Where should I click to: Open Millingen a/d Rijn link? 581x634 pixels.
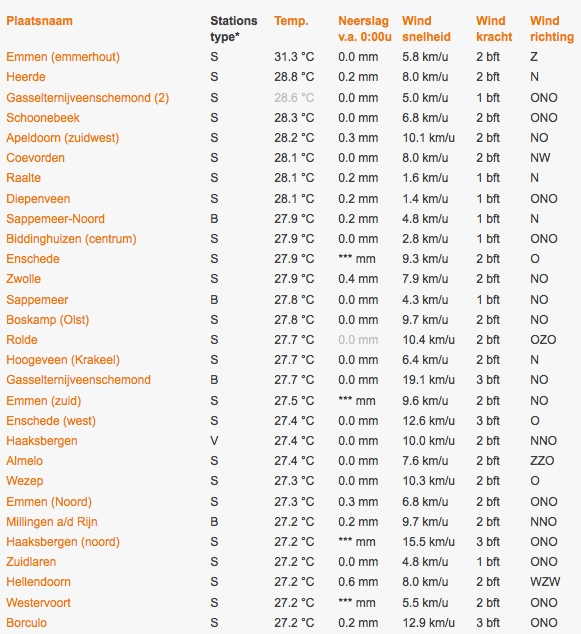coord(52,522)
